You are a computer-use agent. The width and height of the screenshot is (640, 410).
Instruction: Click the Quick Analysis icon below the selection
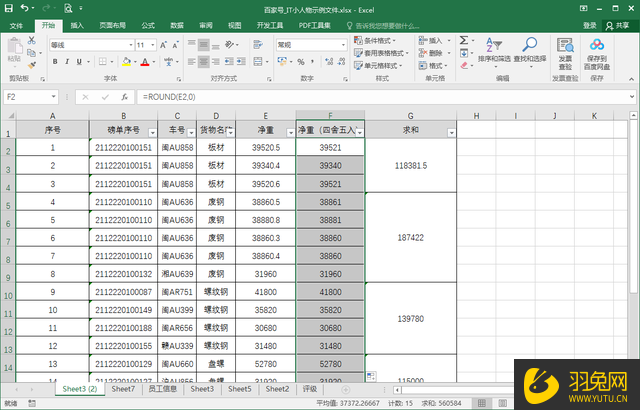point(371,376)
